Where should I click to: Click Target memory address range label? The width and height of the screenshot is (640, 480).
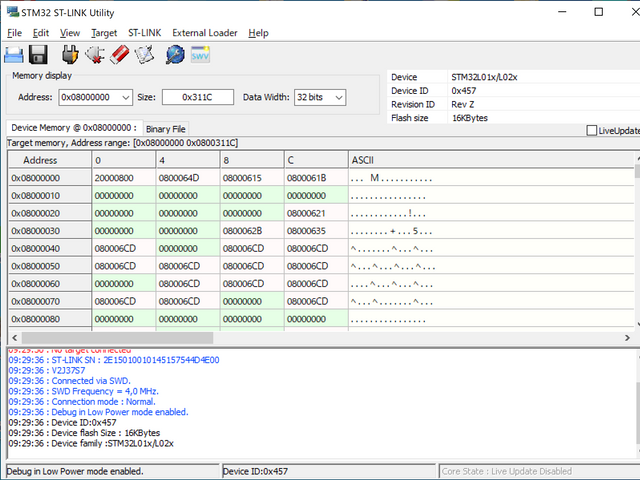point(122,143)
